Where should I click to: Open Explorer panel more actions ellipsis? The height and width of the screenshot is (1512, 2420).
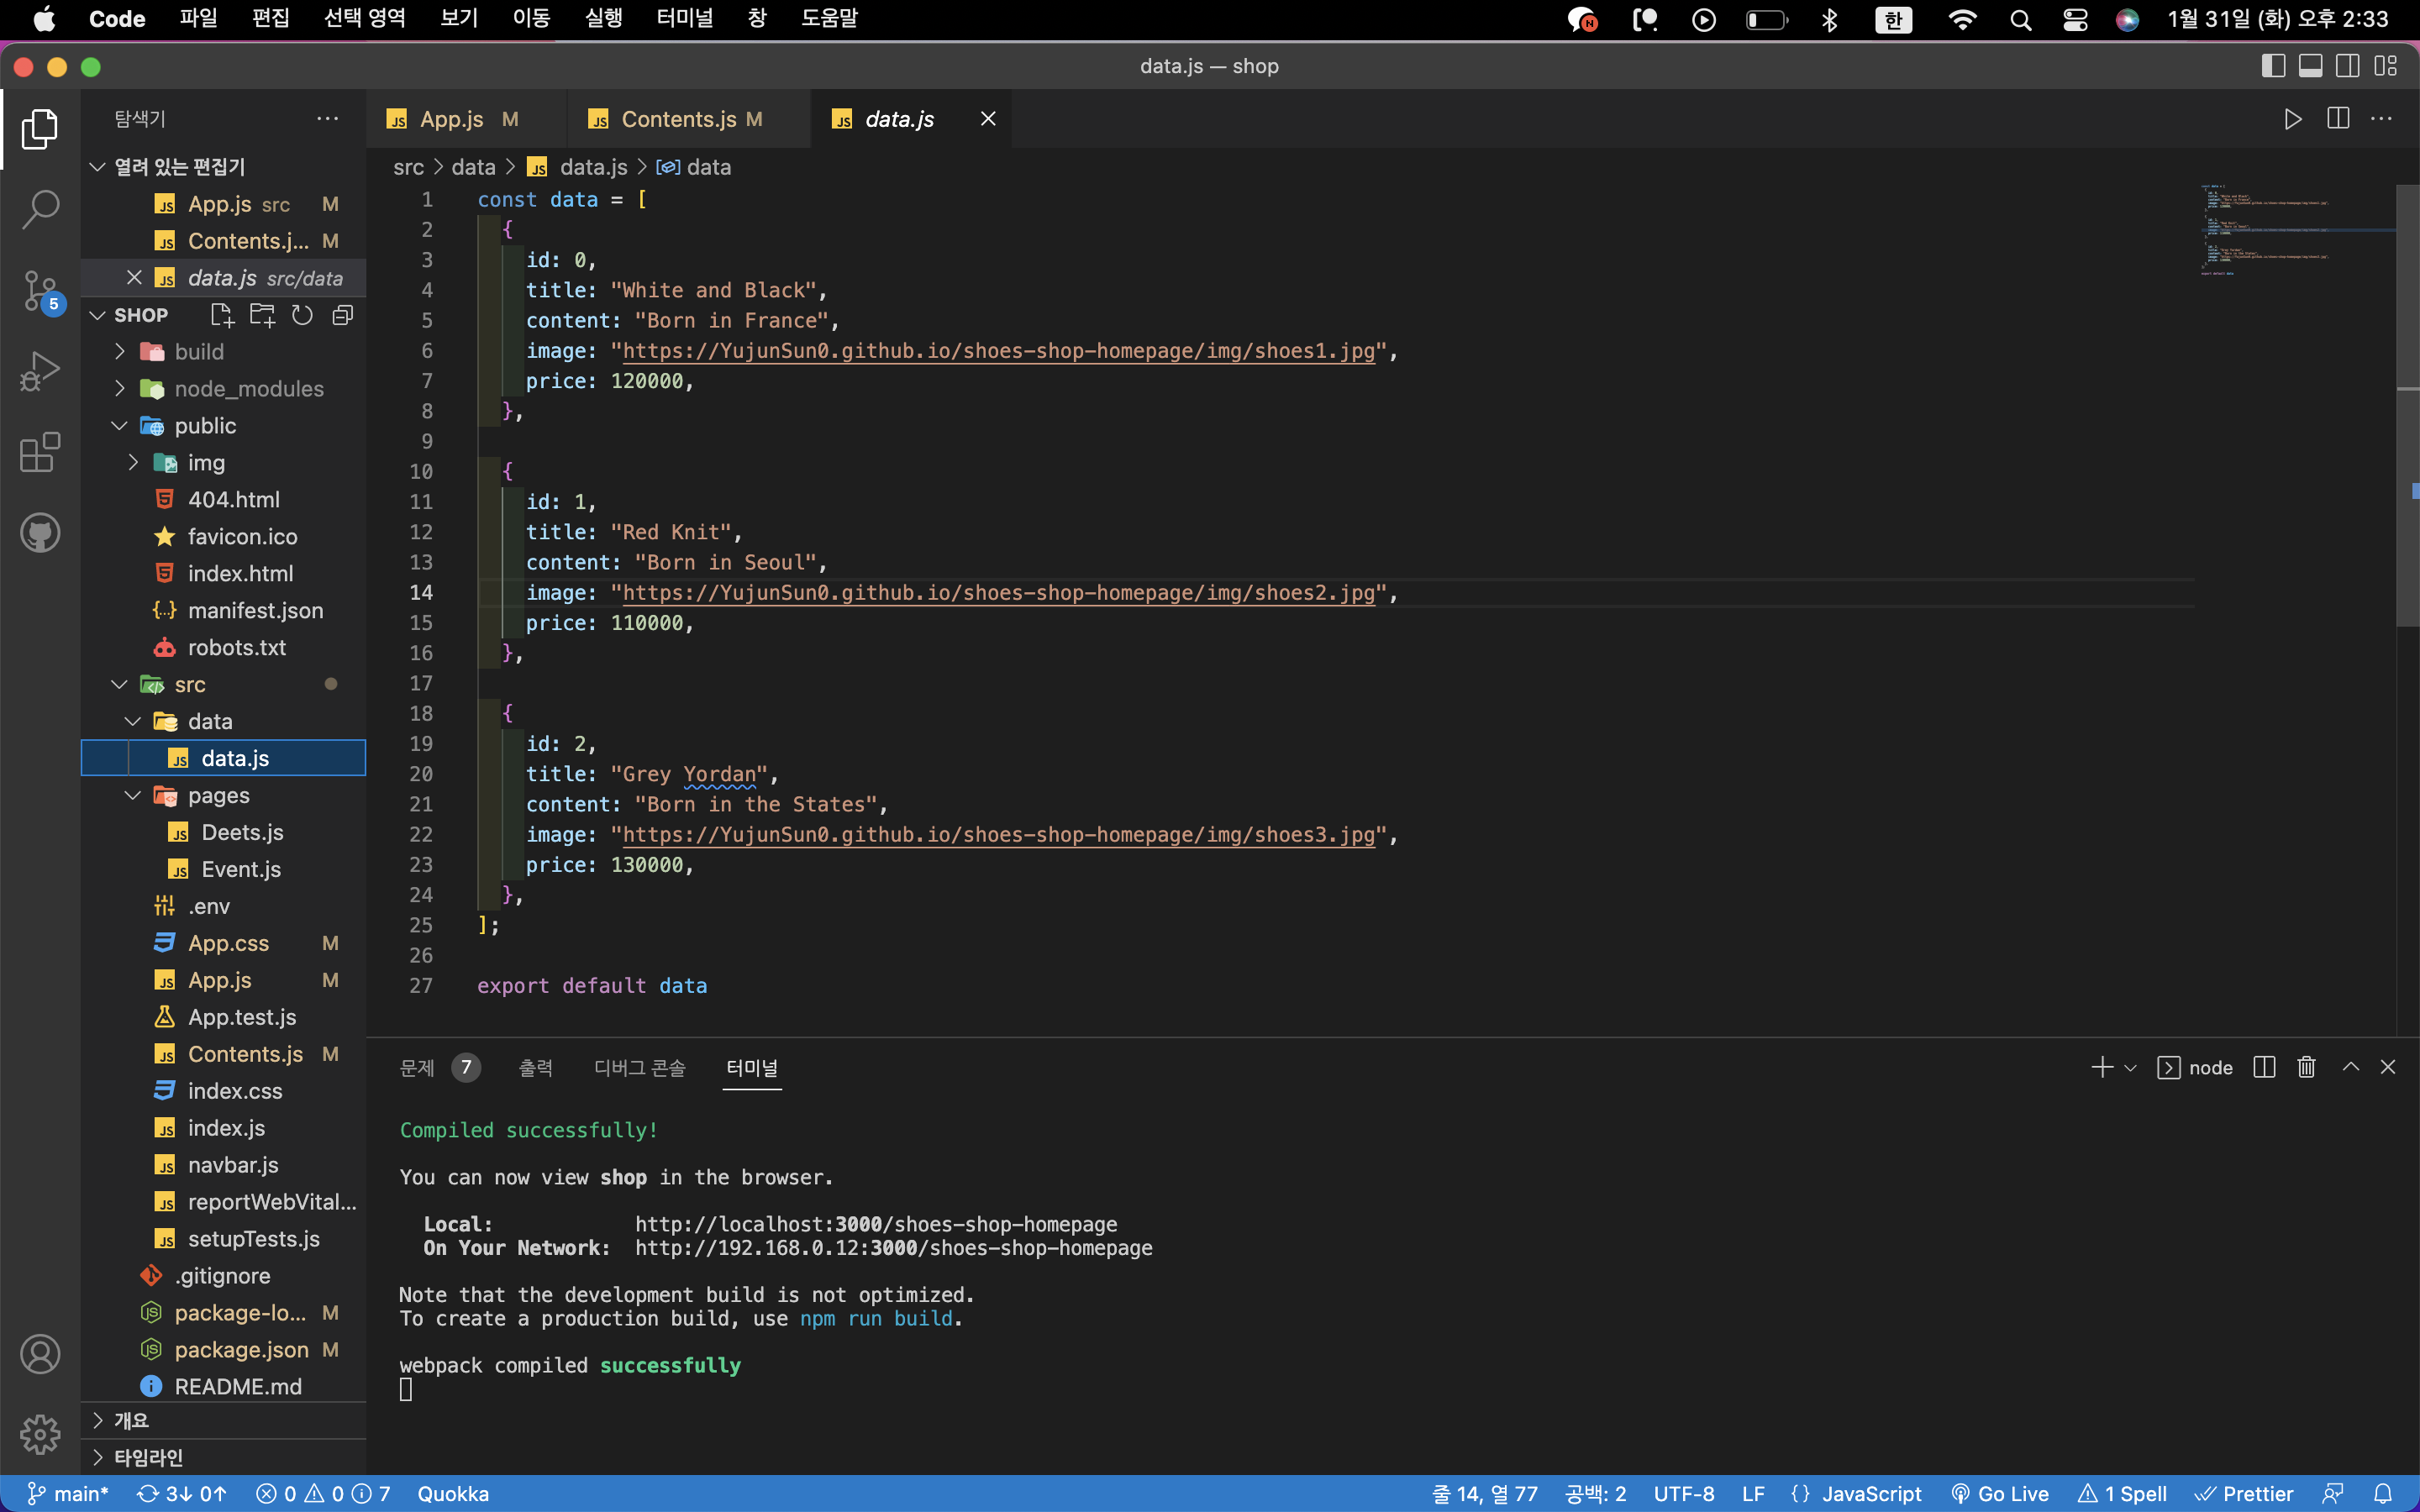click(328, 118)
